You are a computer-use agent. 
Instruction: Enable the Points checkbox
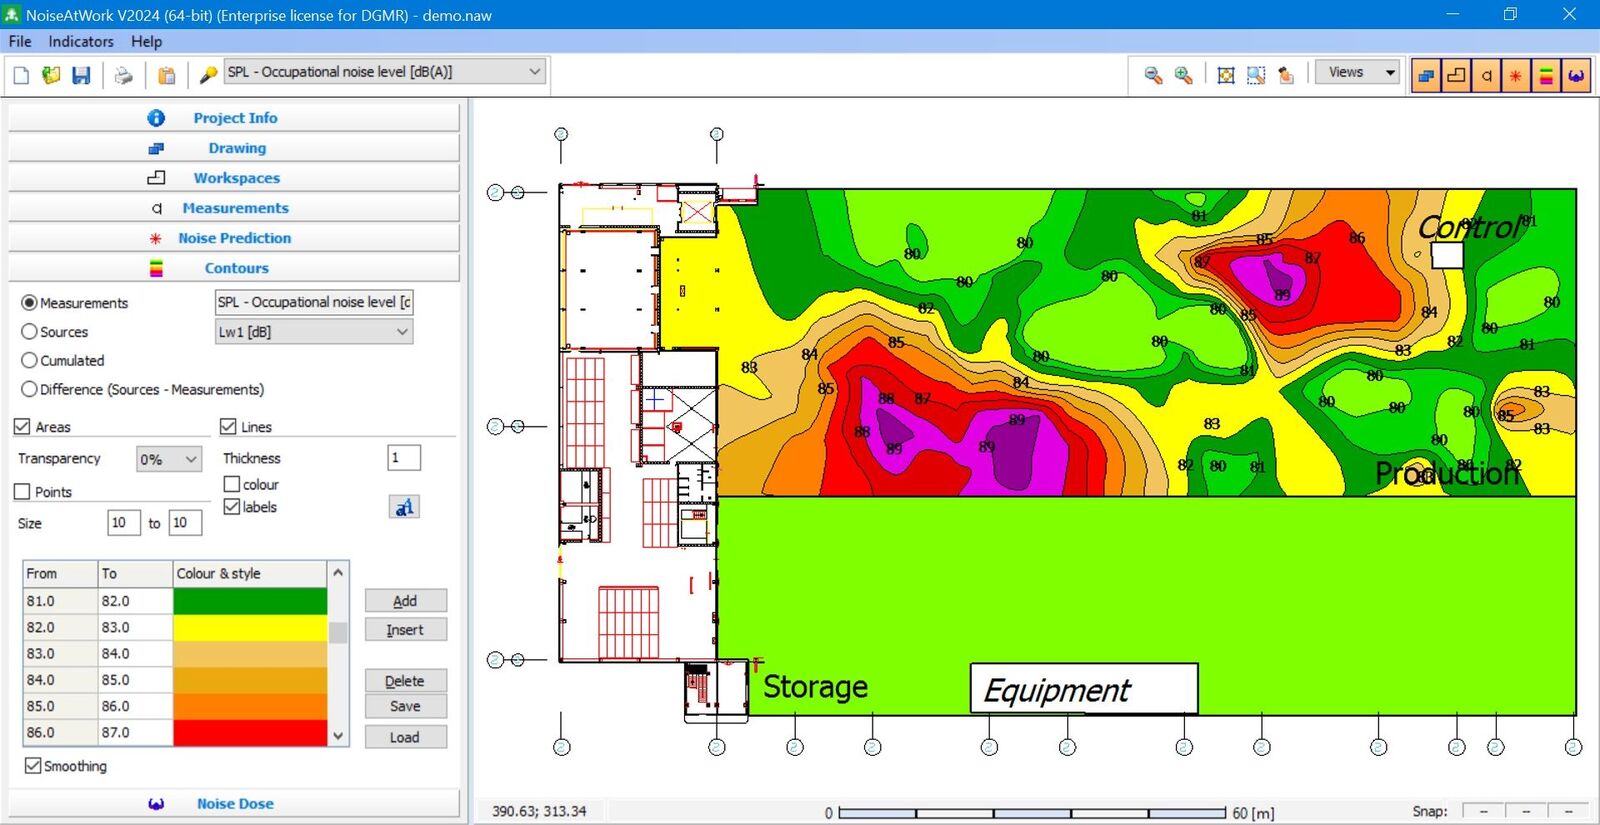coord(22,492)
